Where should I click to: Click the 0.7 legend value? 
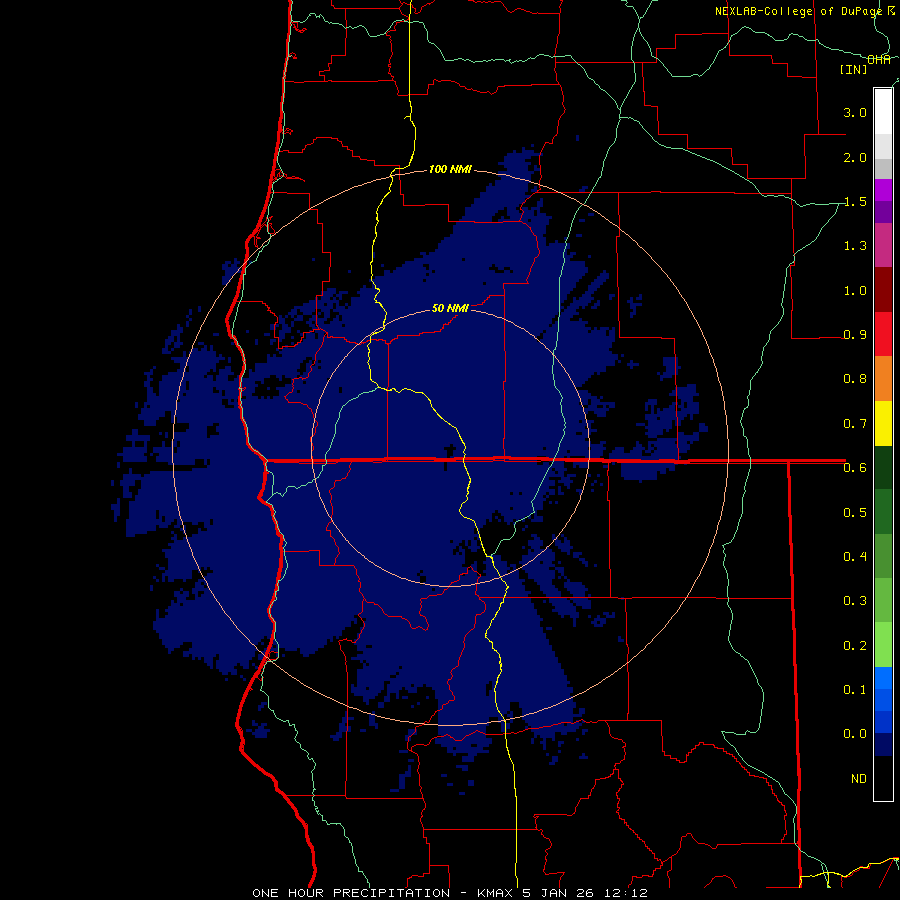[x=855, y=424]
